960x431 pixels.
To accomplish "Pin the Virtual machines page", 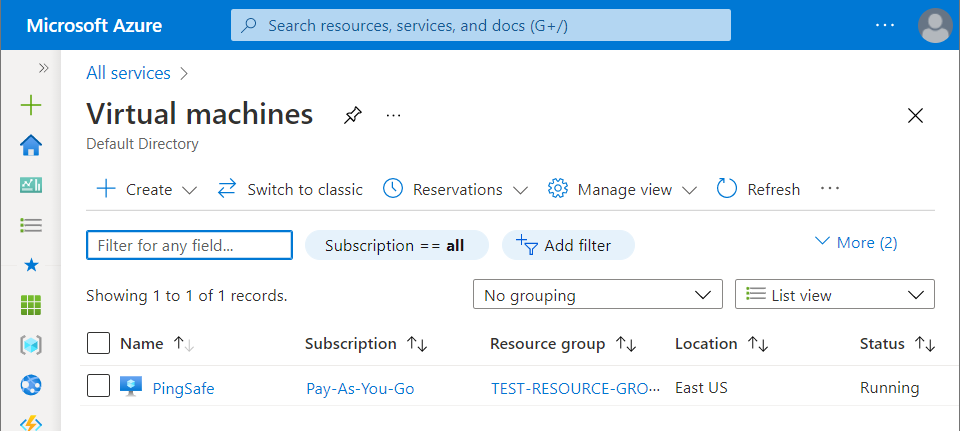I will click(x=352, y=115).
